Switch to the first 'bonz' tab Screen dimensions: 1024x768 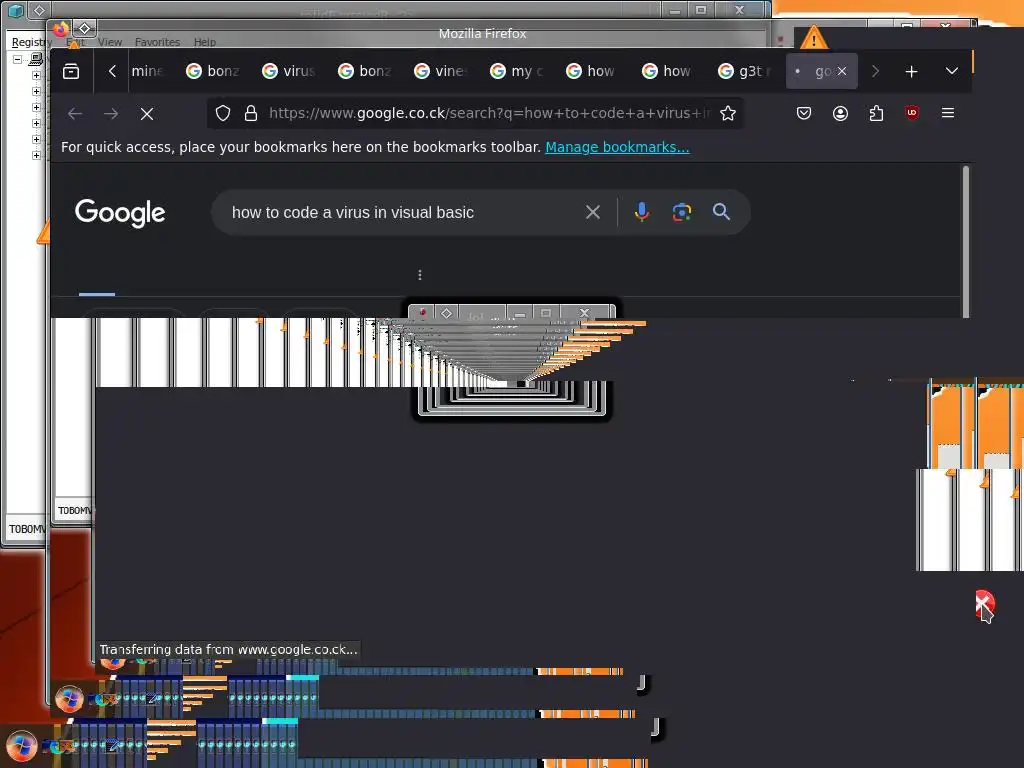click(x=214, y=71)
